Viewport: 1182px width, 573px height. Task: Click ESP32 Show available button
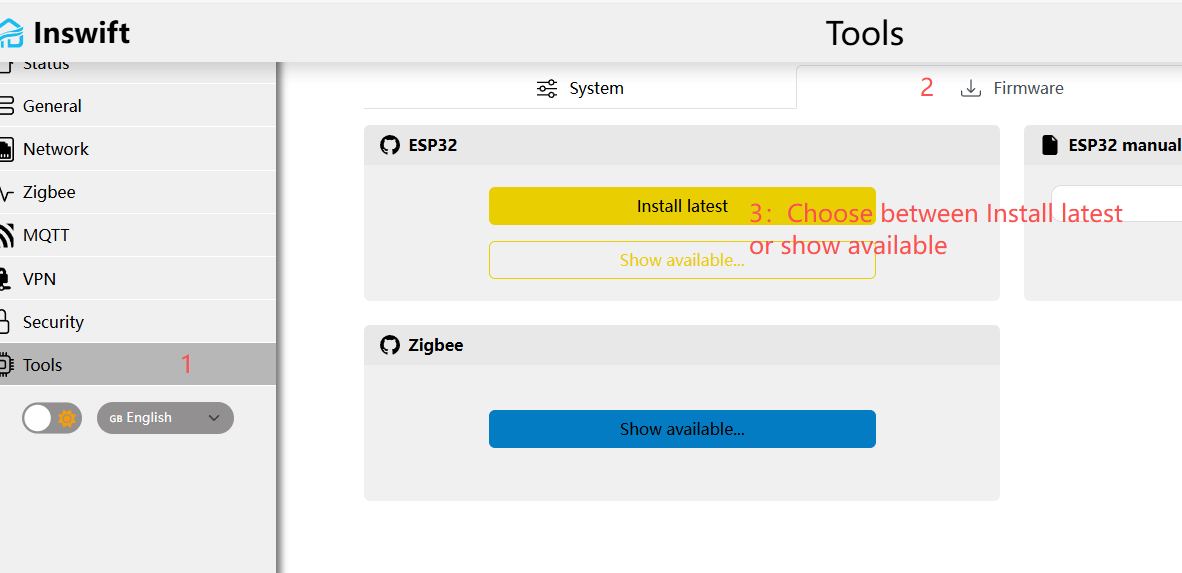point(682,260)
